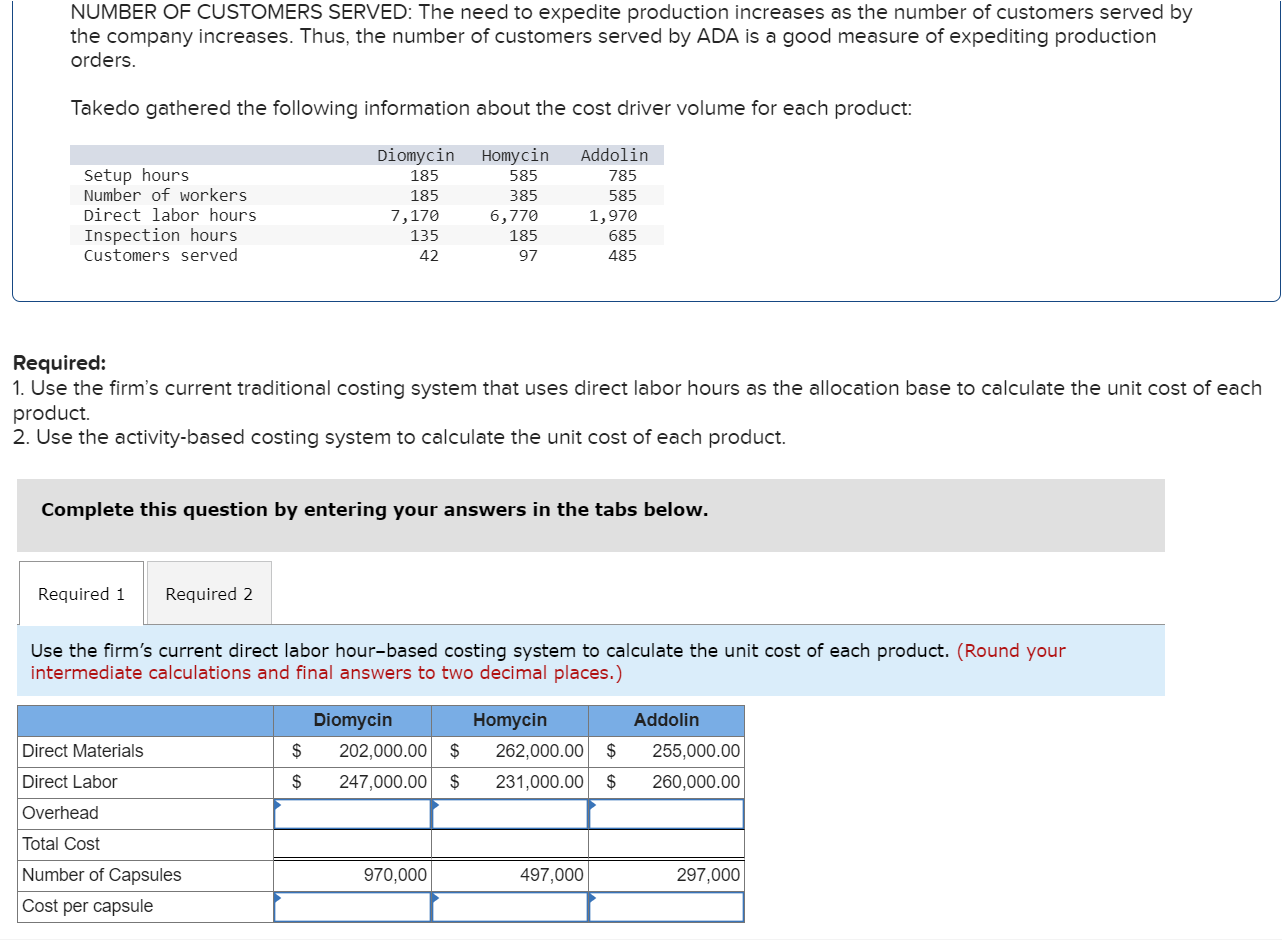Click the Diomycin answer table header
The height and width of the screenshot is (940, 1282).
(353, 720)
